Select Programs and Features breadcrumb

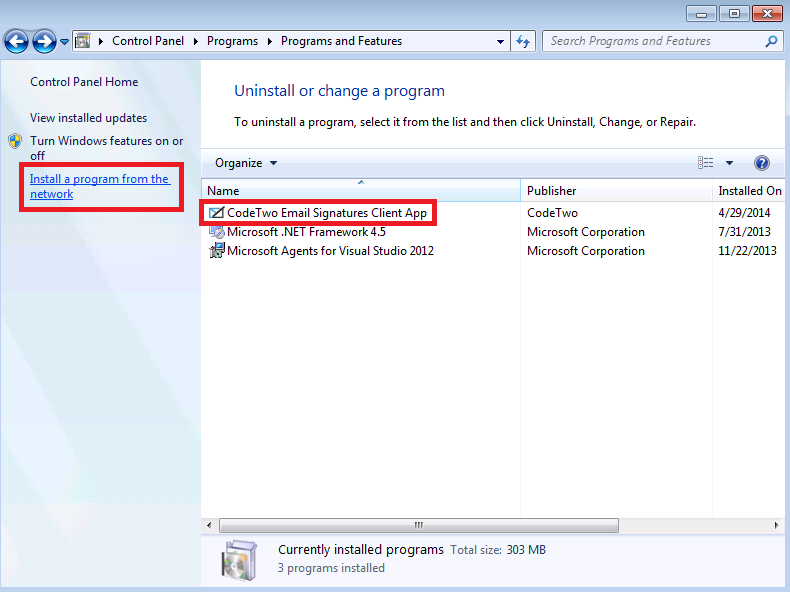341,41
